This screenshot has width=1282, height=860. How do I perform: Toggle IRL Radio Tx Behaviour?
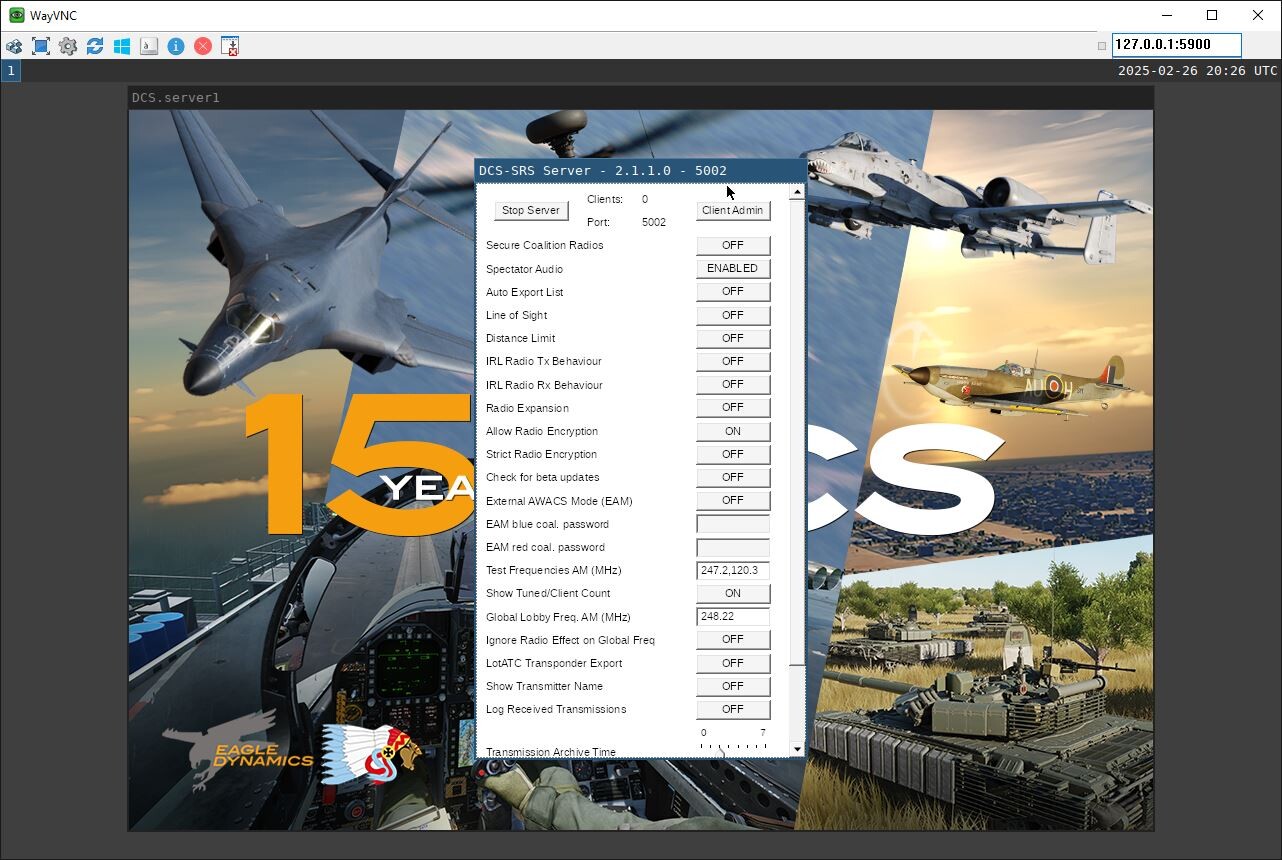[733, 361]
